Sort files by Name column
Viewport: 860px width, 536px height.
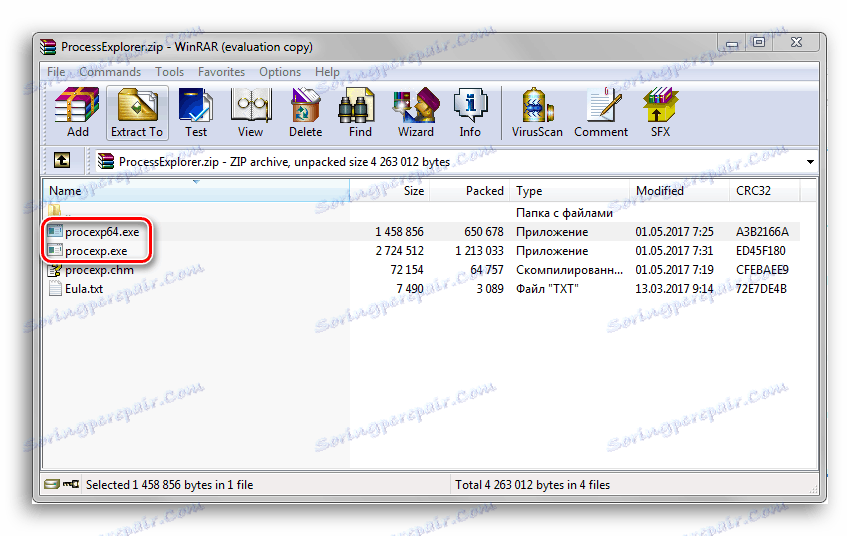point(196,190)
